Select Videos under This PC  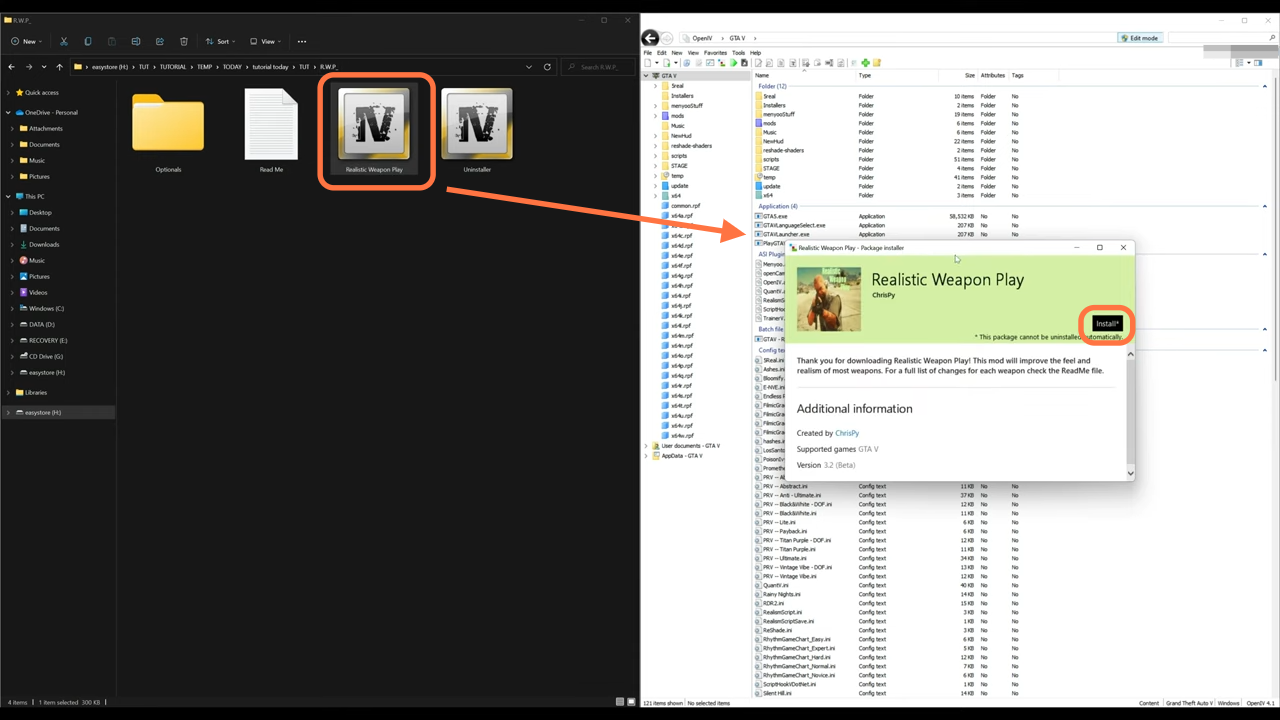pos(38,292)
